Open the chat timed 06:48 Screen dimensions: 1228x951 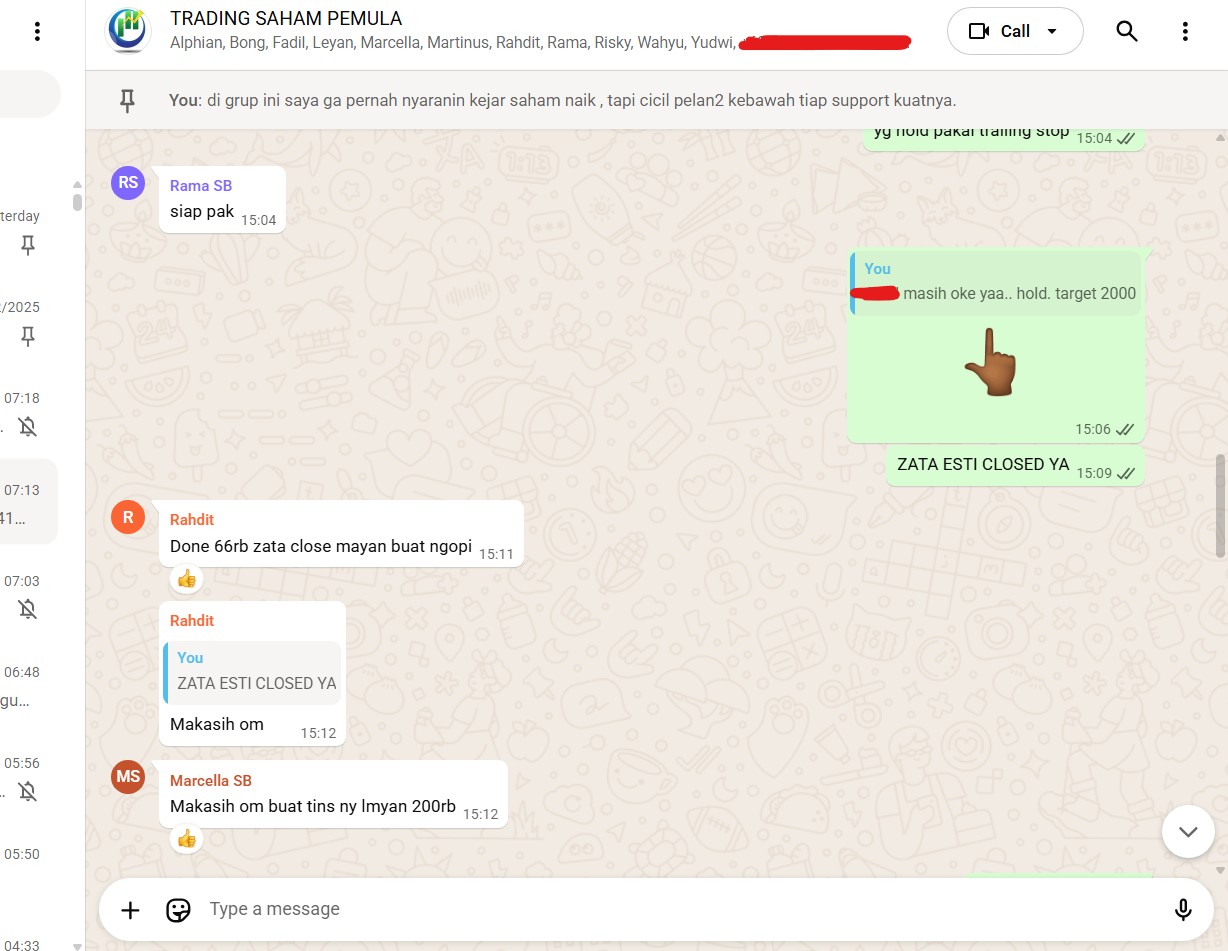pos(28,686)
